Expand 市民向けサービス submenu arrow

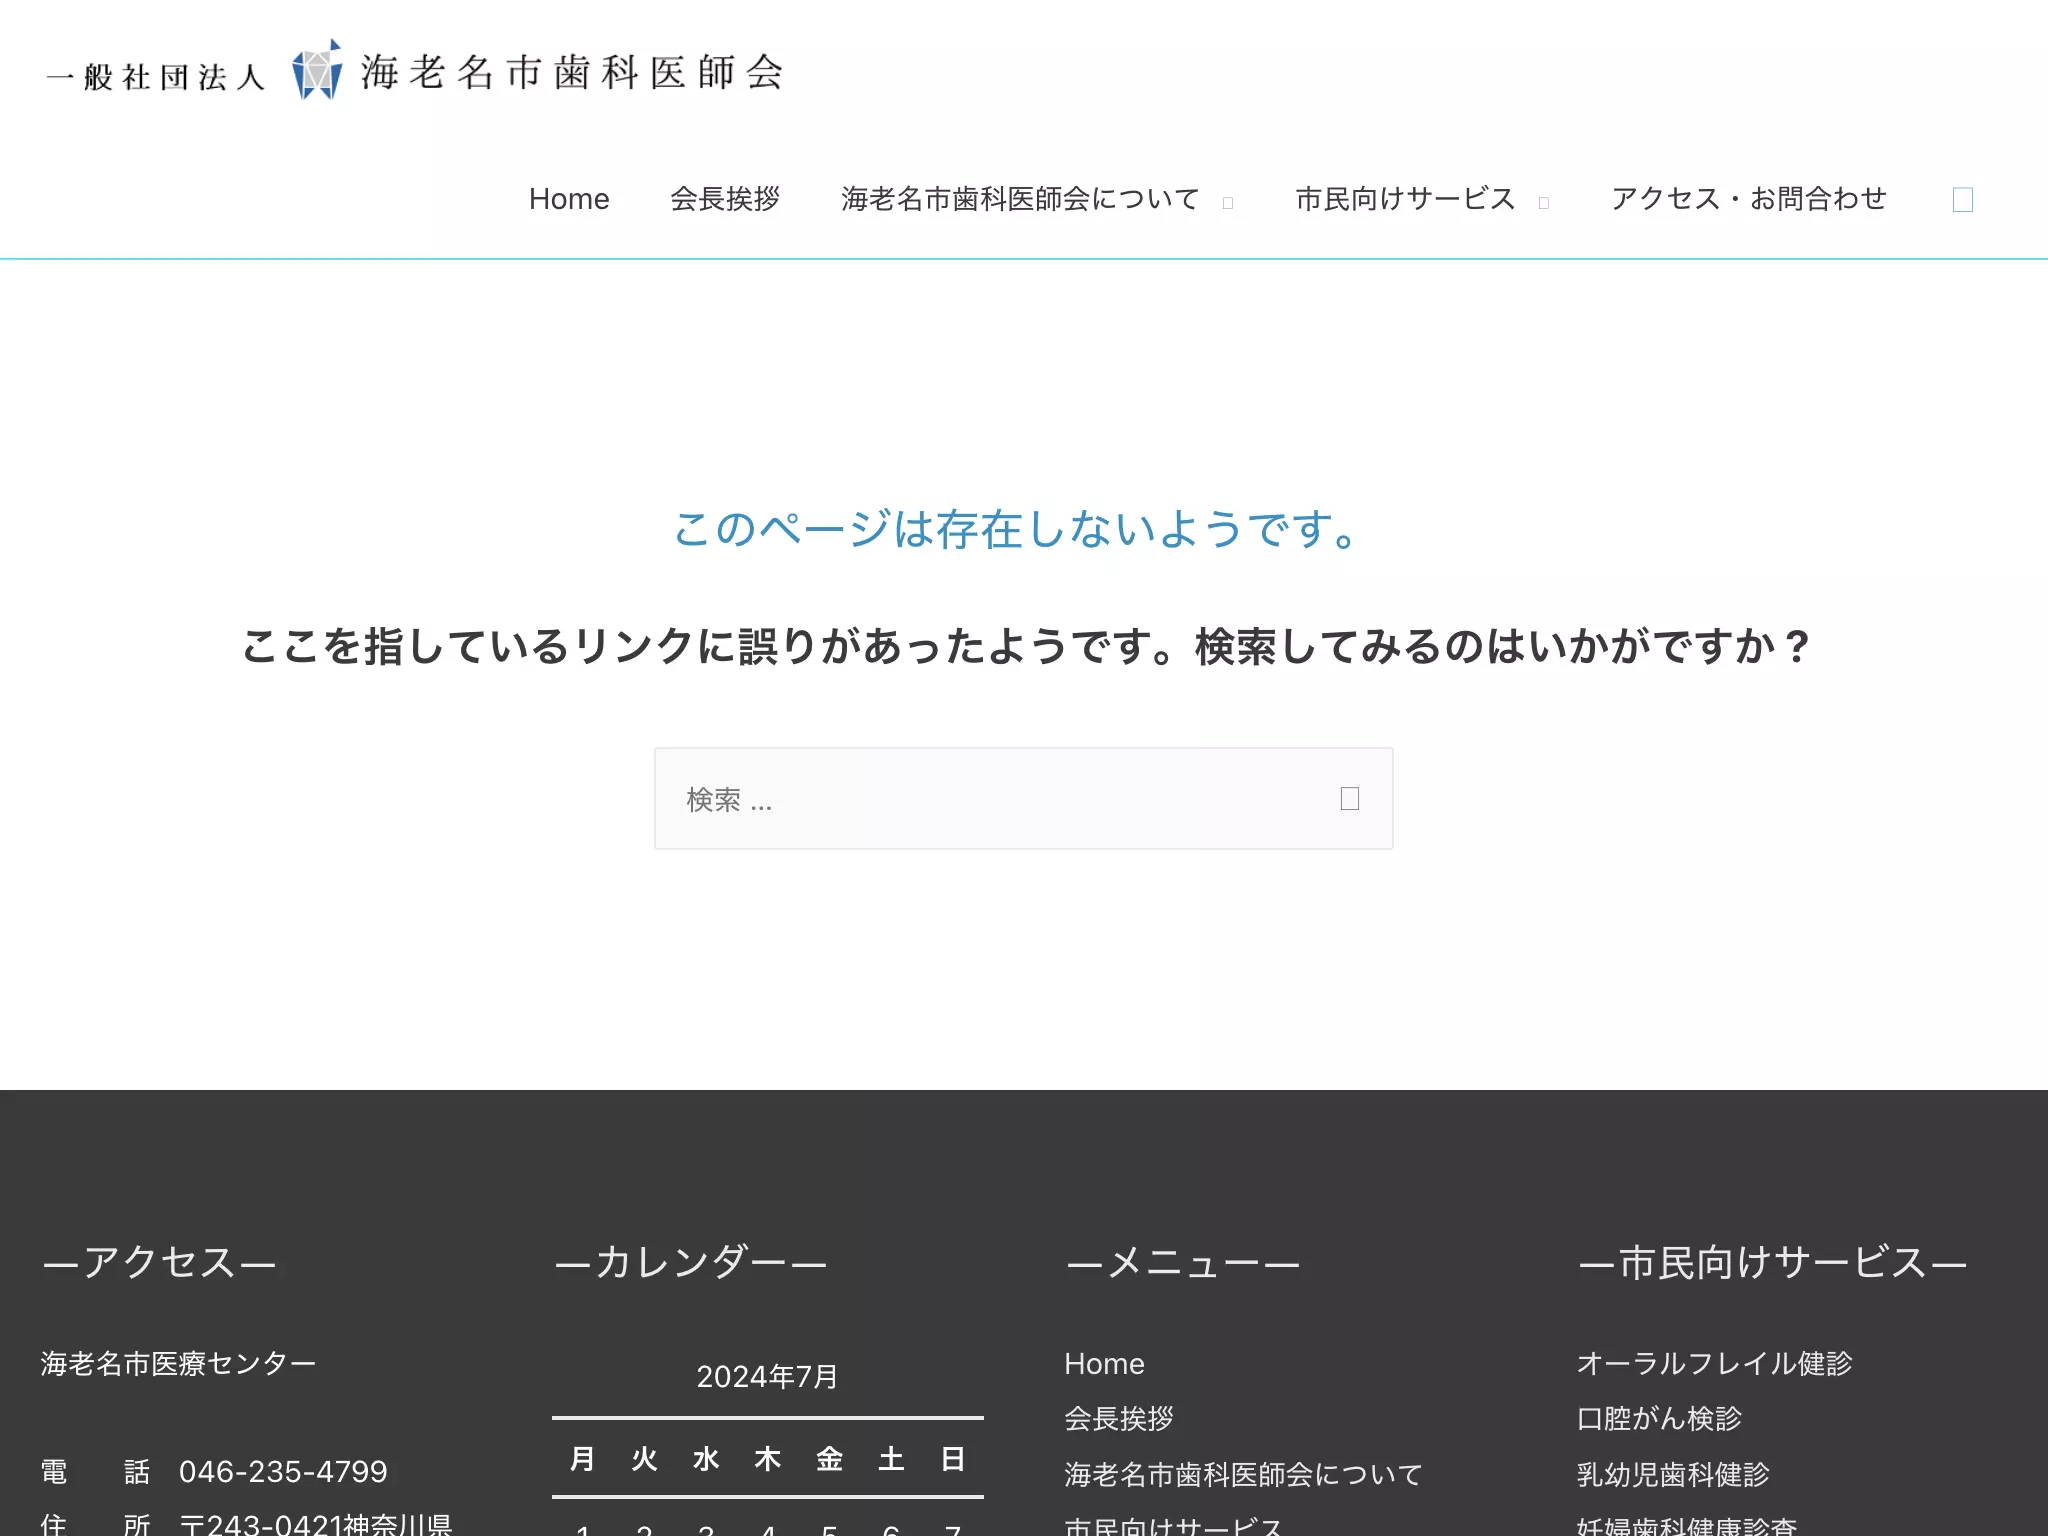tap(1544, 203)
